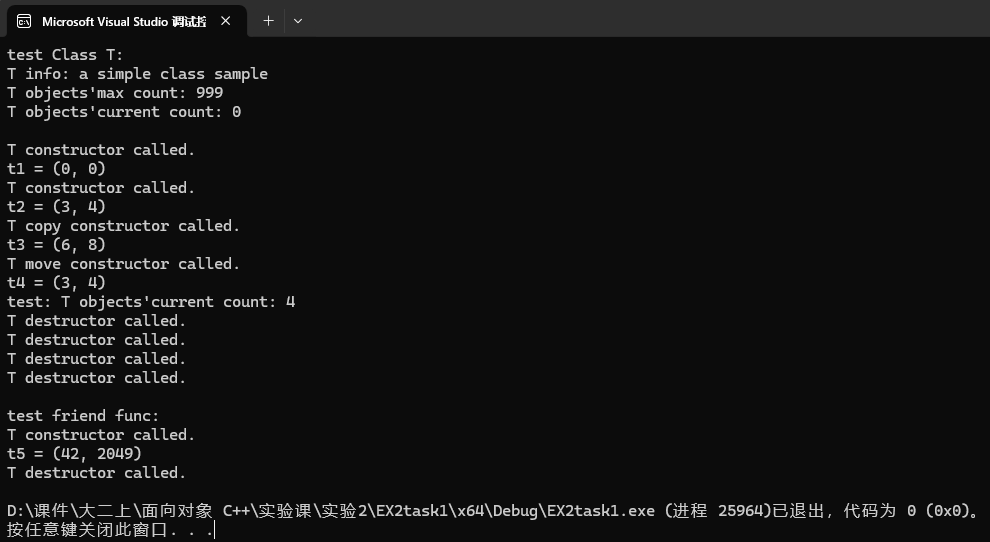Select the Microsoft Visual Studio debug console tab
The height and width of the screenshot is (542, 990).
(x=126, y=21)
